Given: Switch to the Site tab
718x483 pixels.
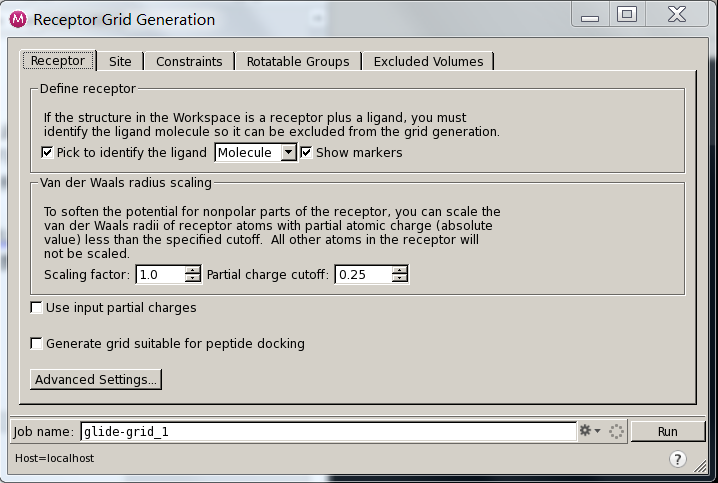Looking at the screenshot, I should click(x=120, y=61).
